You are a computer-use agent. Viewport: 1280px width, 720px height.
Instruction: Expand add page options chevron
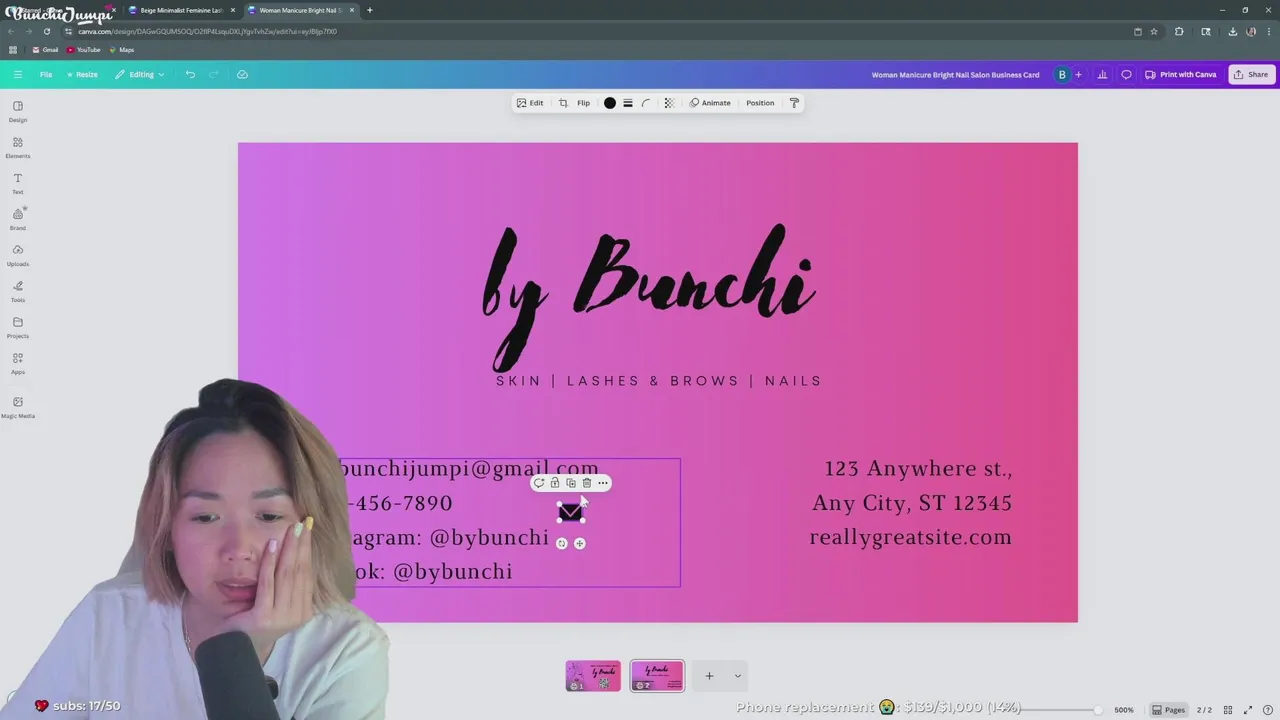pos(738,676)
